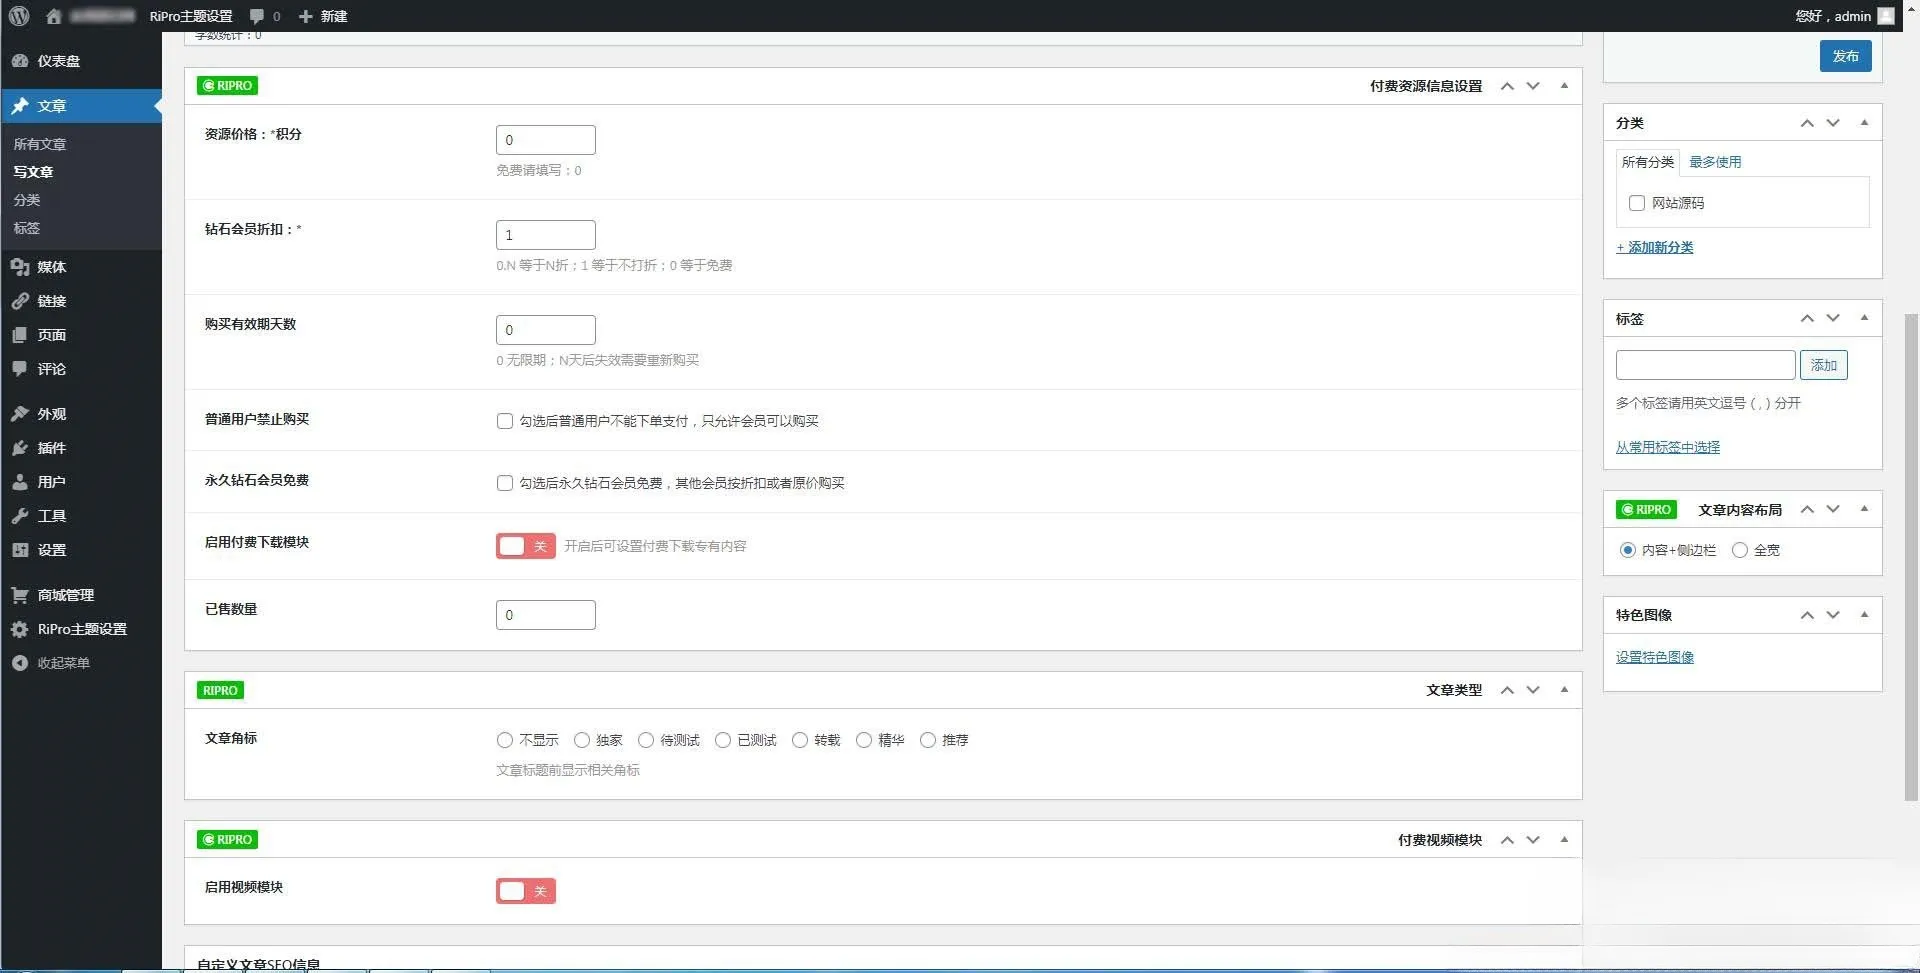
Task: Collapse 付费资源信息设置 panel triangle
Action: coord(1564,86)
